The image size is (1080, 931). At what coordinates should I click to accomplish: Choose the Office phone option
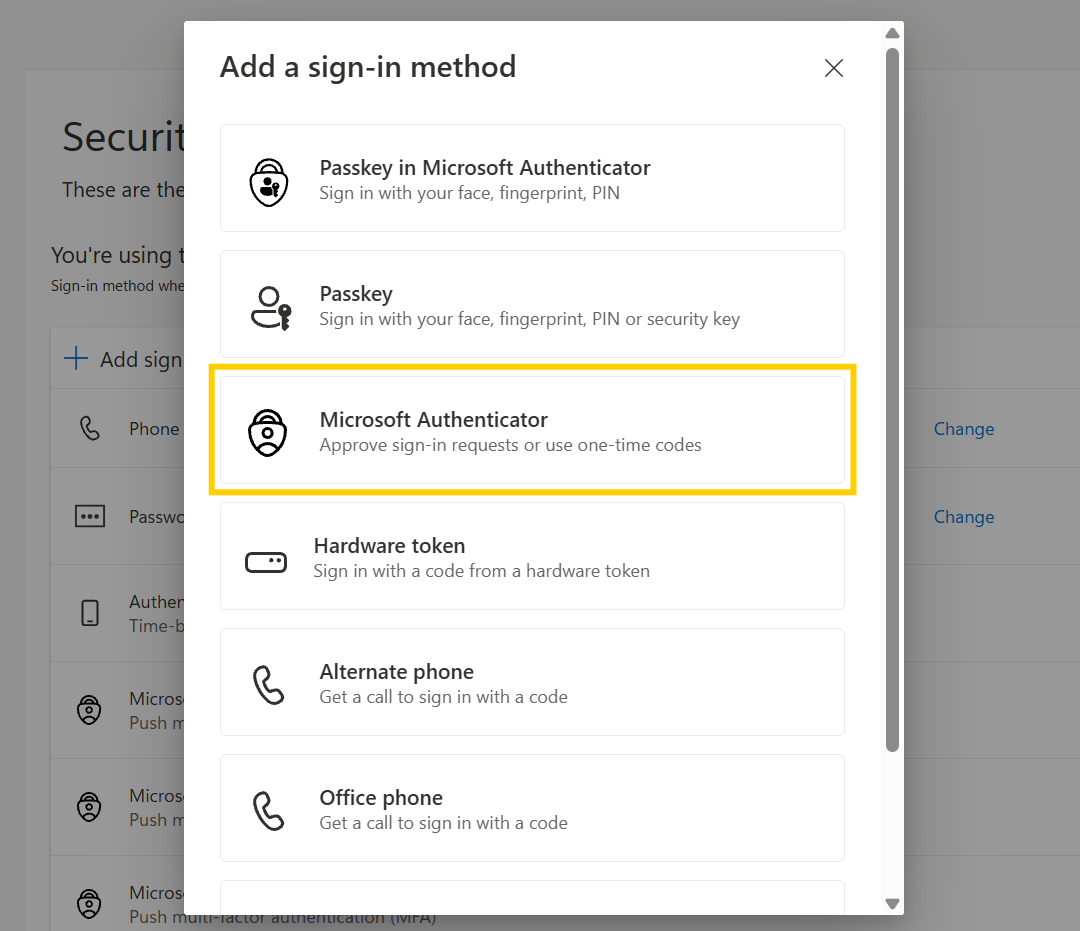coord(532,808)
